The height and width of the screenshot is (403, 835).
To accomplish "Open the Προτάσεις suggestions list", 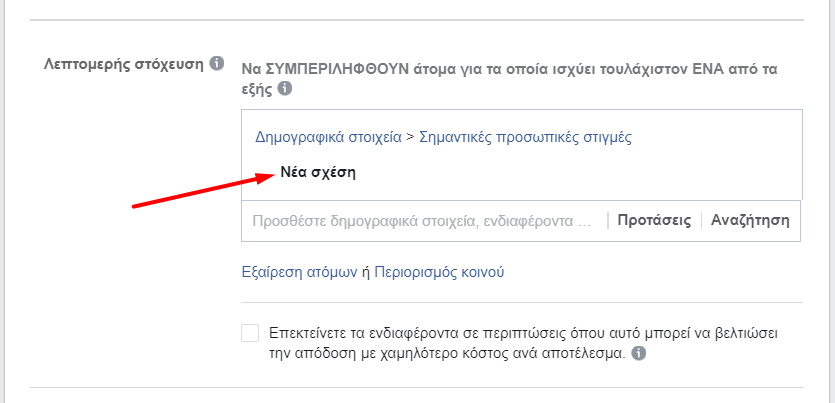I will click(x=654, y=221).
